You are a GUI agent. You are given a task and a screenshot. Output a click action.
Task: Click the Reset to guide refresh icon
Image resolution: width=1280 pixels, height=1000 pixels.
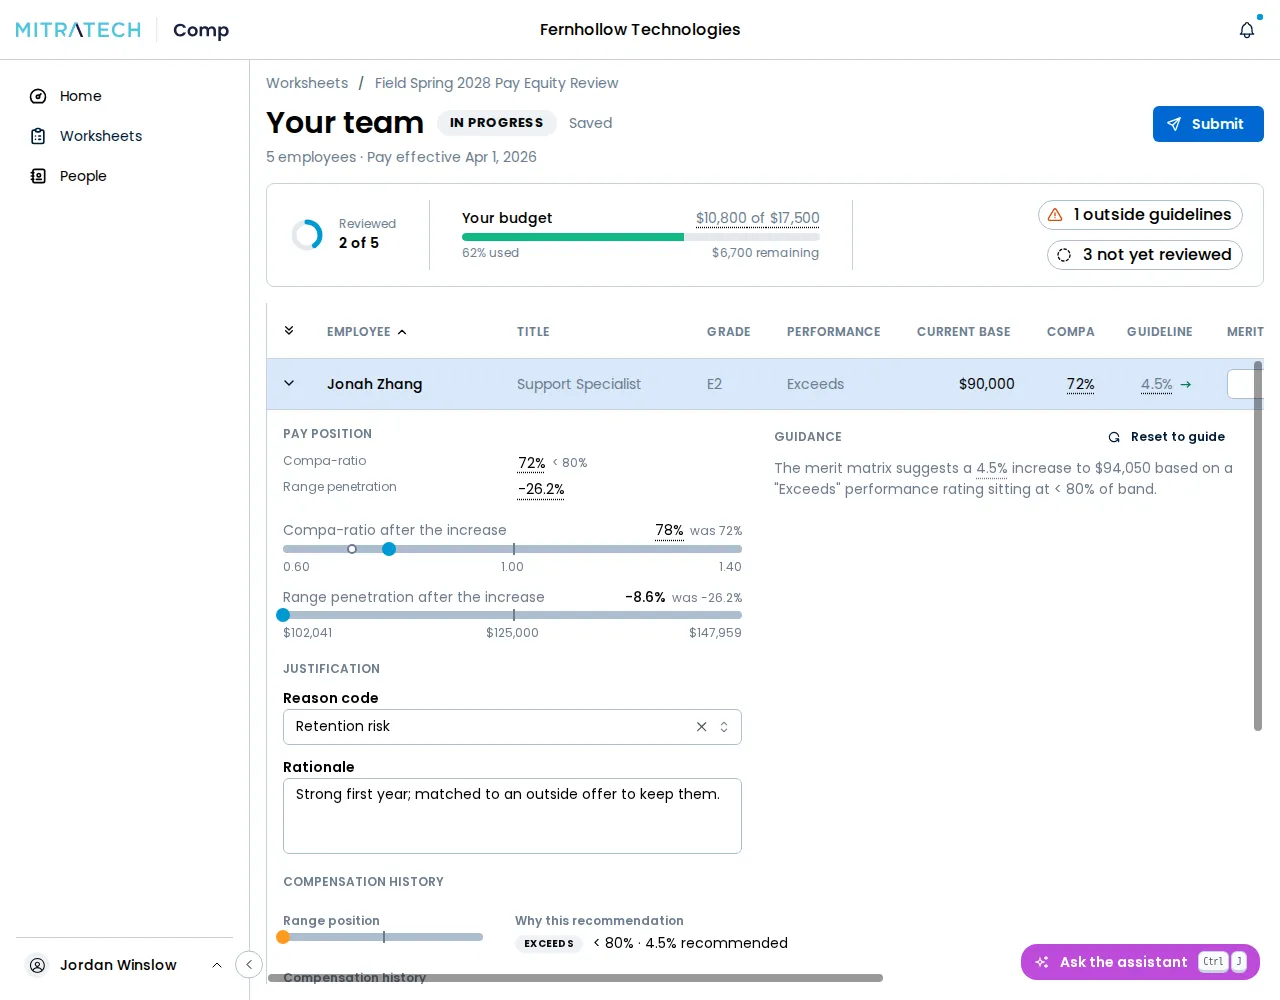[x=1114, y=437]
